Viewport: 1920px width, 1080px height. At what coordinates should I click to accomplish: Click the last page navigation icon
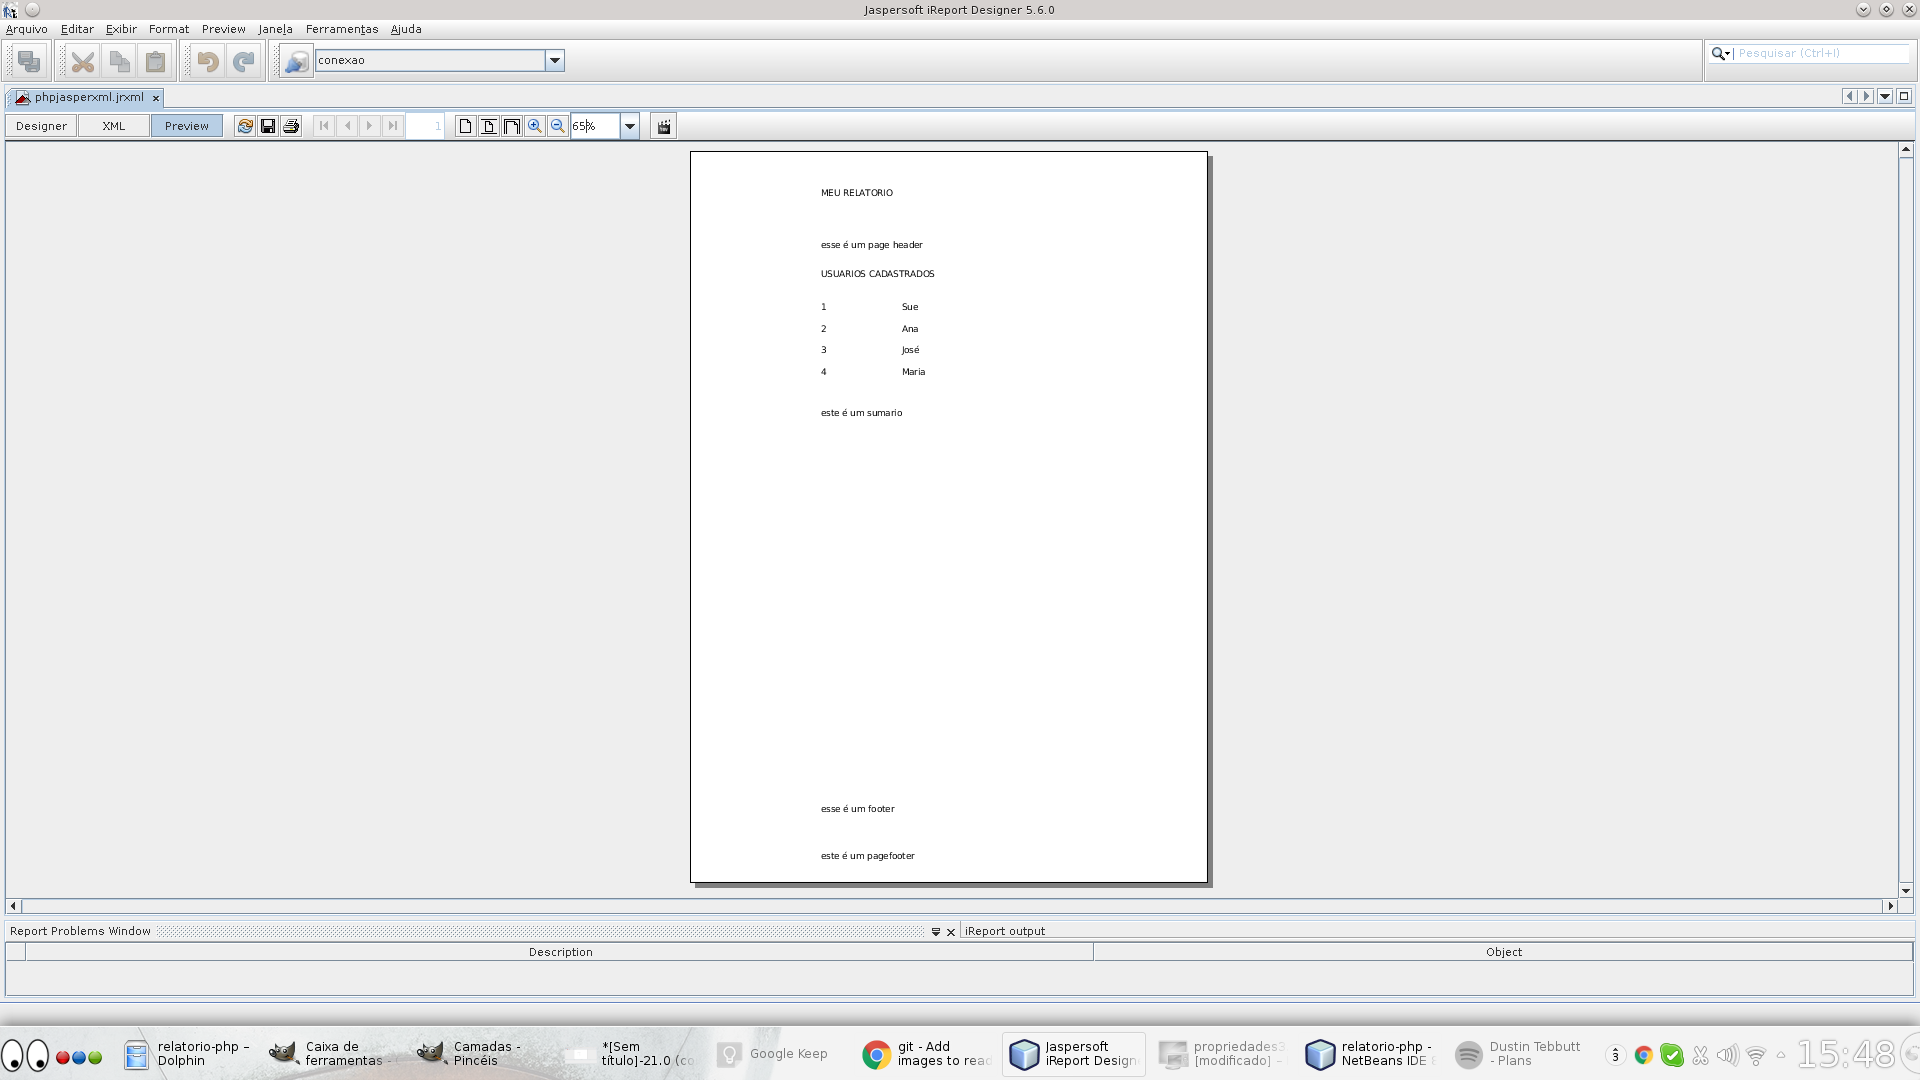(392, 124)
